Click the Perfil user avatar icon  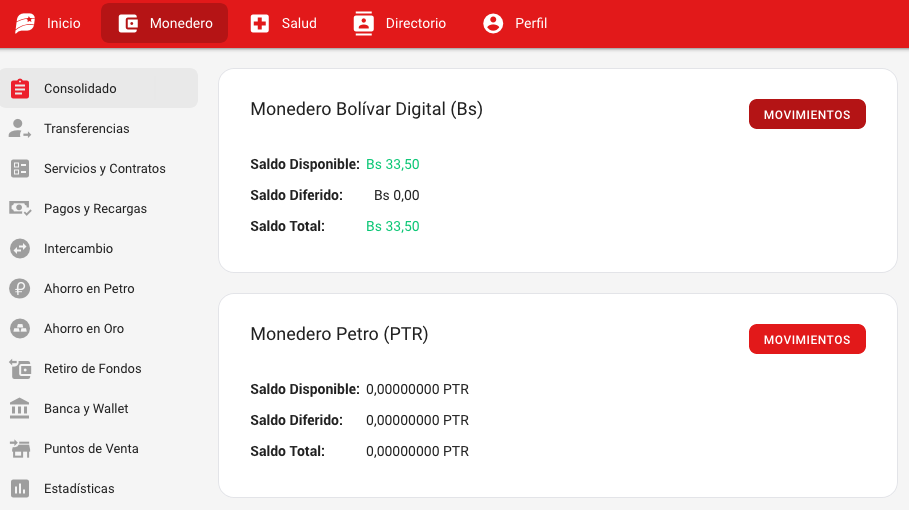point(493,23)
